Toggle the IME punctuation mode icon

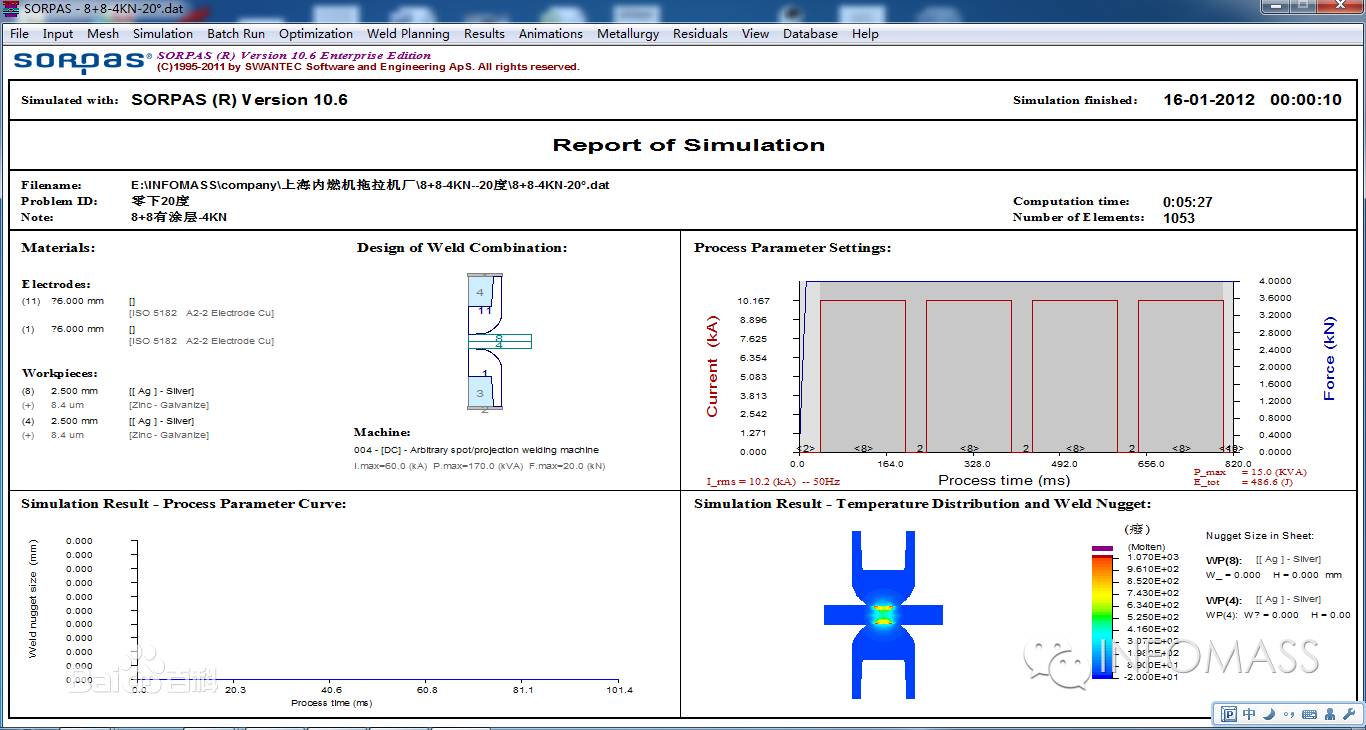pyautogui.click(x=1288, y=714)
